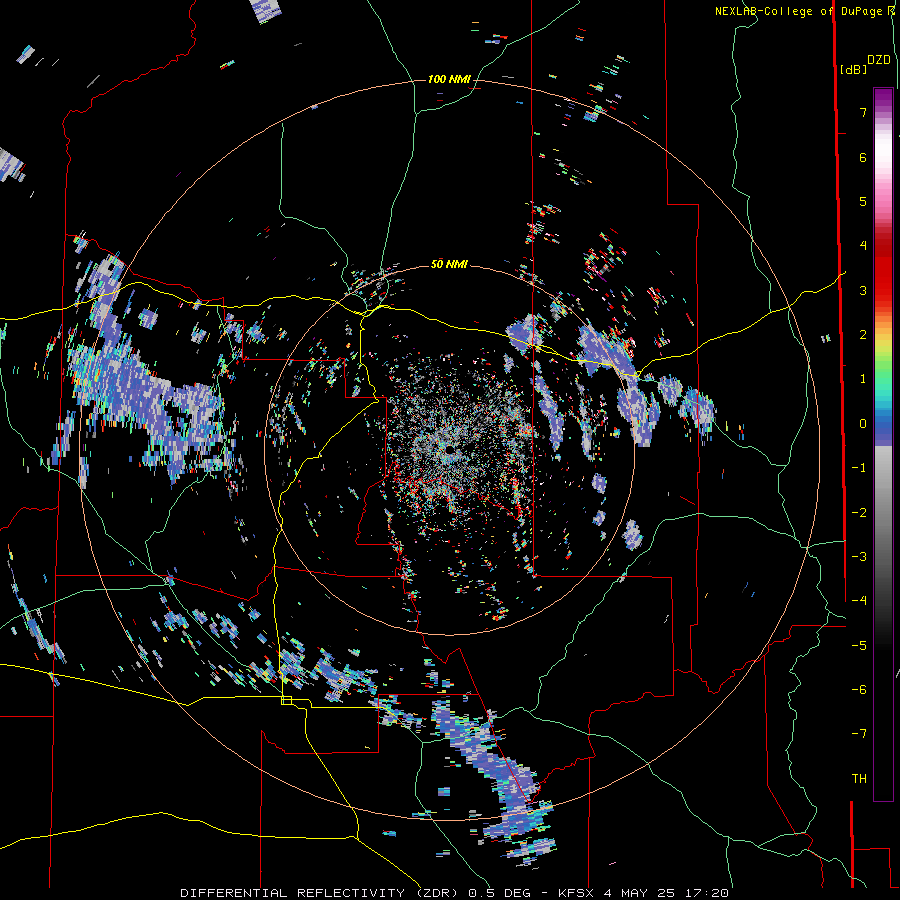The height and width of the screenshot is (900, 900).
Task: Click the 1 value on the scale
Action: [863, 379]
